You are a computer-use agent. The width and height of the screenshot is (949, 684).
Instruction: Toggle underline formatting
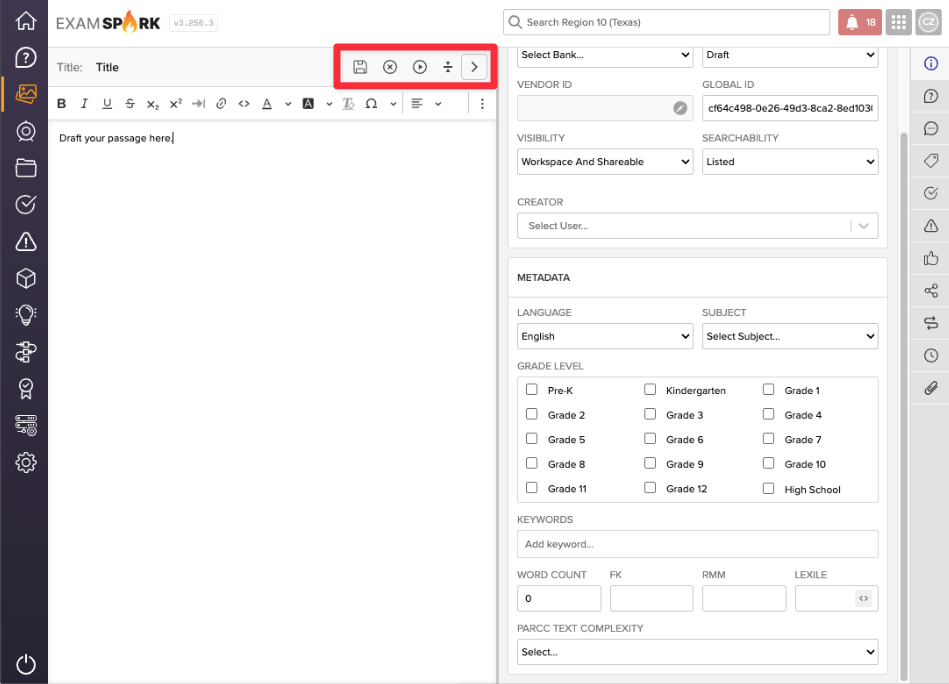click(107, 104)
